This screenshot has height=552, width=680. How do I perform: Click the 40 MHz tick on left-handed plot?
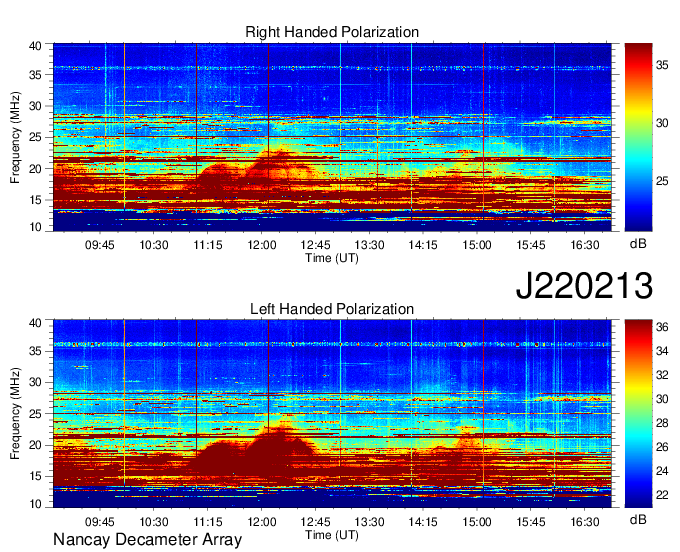click(x=35, y=323)
